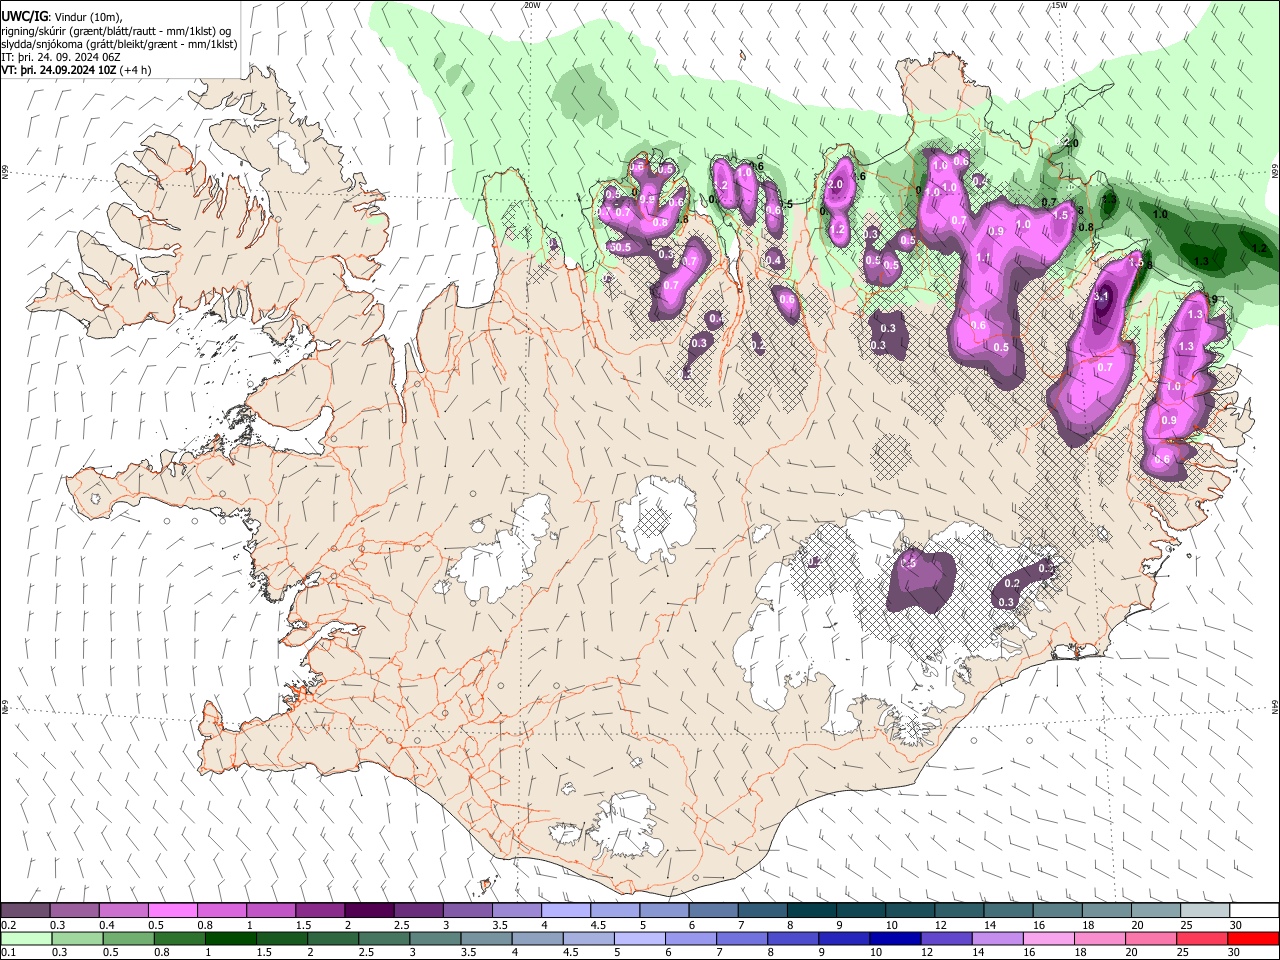The image size is (1280, 960).
Task: Pick the darkest purple swatch at snow scale 2
Action: coord(368,911)
